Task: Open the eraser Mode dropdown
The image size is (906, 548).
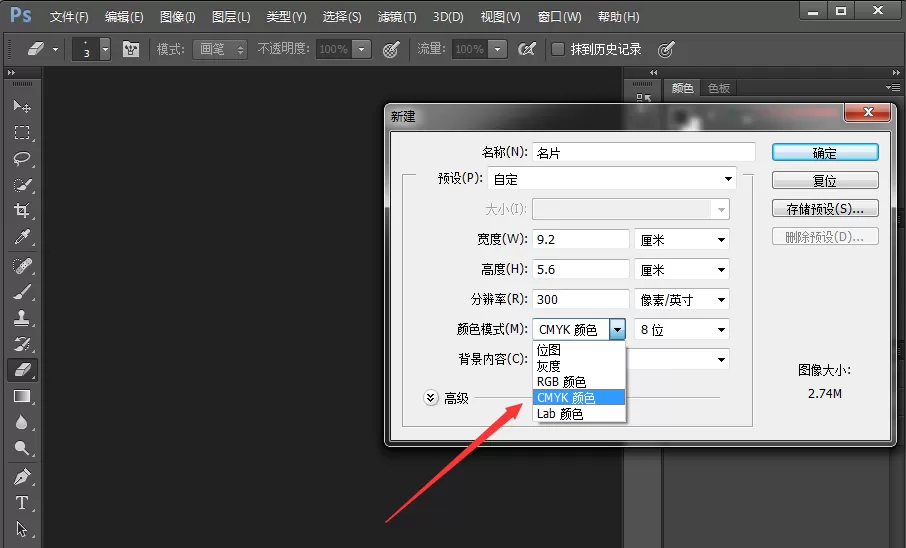Action: click(220, 49)
